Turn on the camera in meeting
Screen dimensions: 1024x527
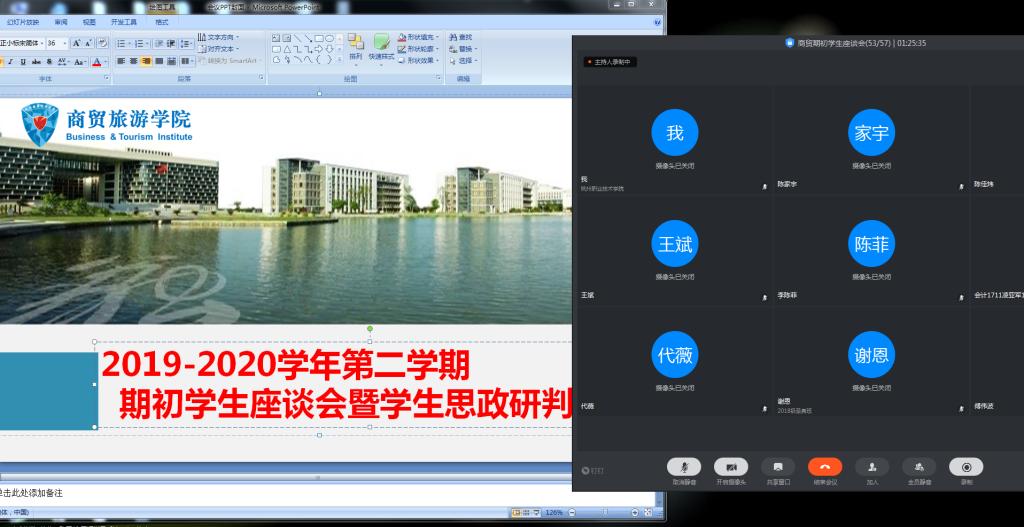[x=731, y=467]
